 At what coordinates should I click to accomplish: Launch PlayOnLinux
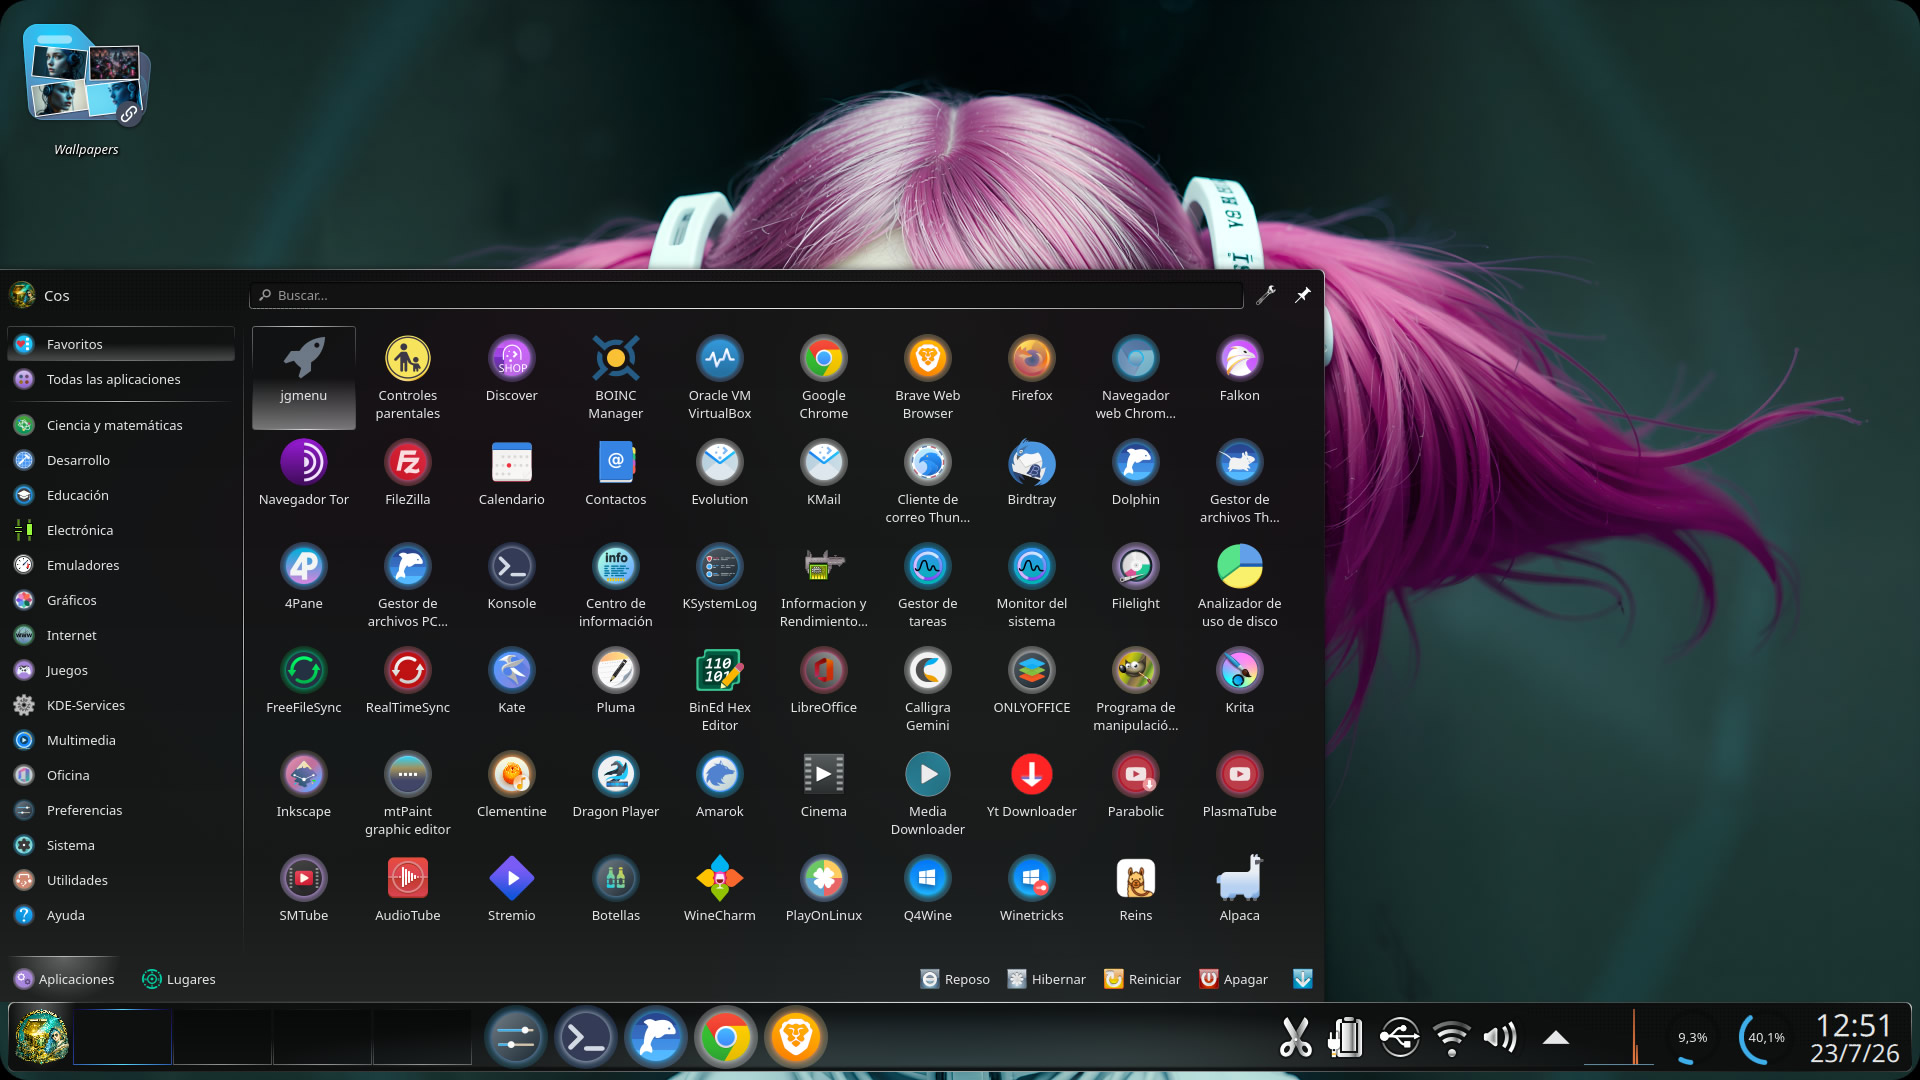coord(824,888)
